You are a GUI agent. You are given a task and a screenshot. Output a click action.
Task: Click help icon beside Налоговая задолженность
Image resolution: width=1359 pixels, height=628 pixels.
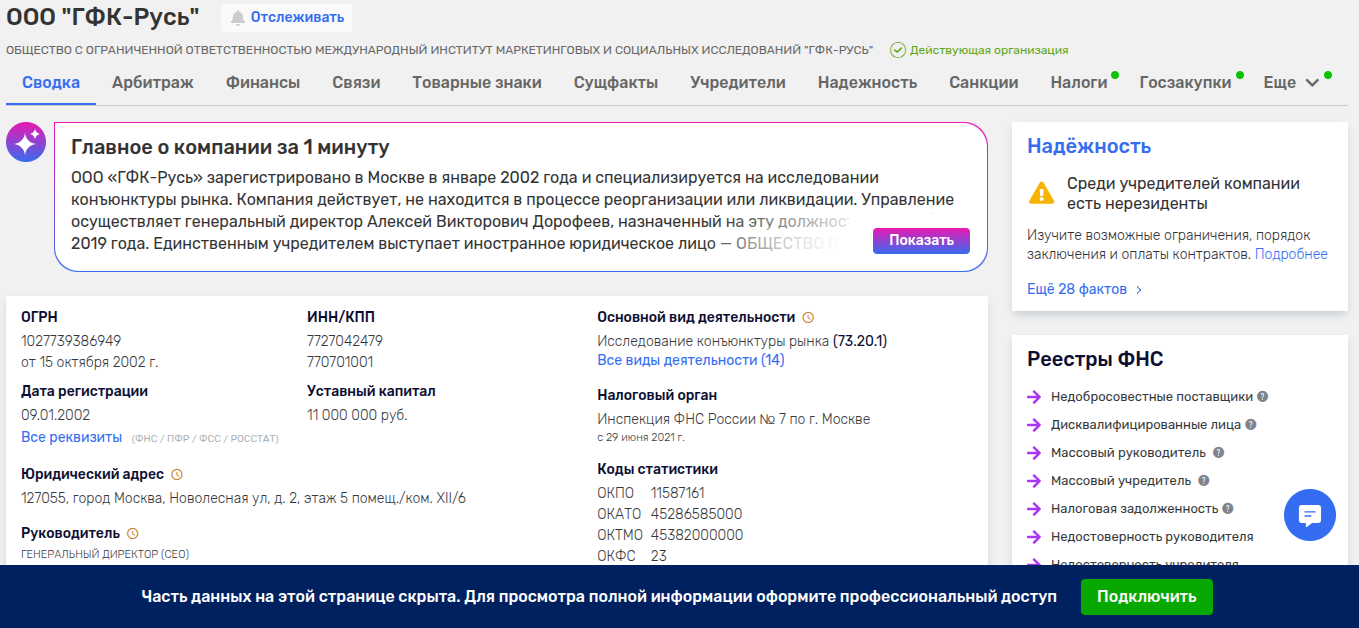(x=1228, y=508)
